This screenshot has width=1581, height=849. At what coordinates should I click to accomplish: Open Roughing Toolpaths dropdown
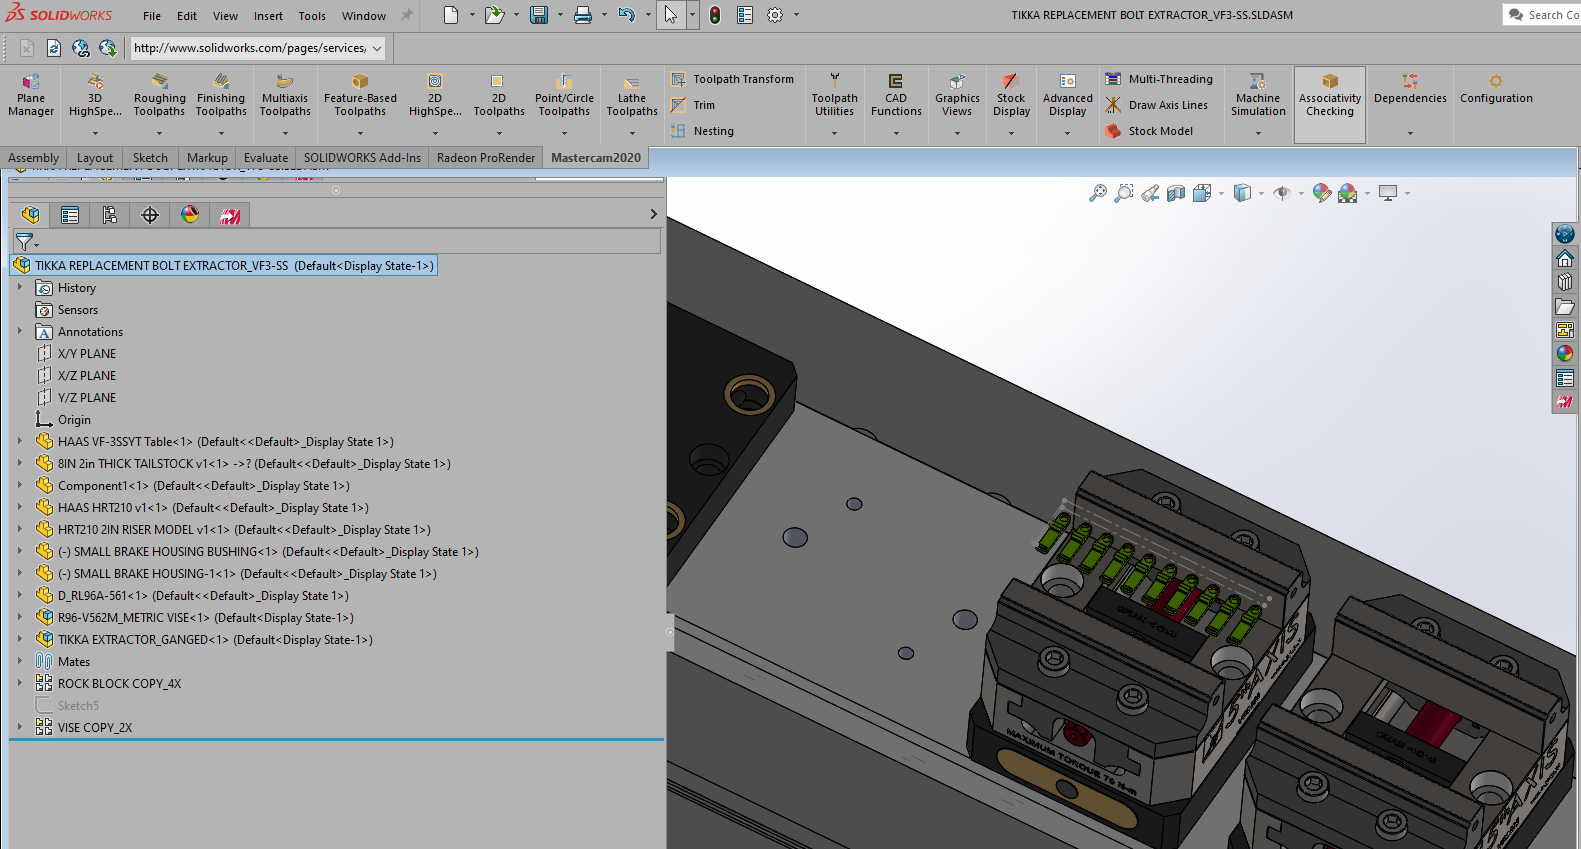point(159,133)
